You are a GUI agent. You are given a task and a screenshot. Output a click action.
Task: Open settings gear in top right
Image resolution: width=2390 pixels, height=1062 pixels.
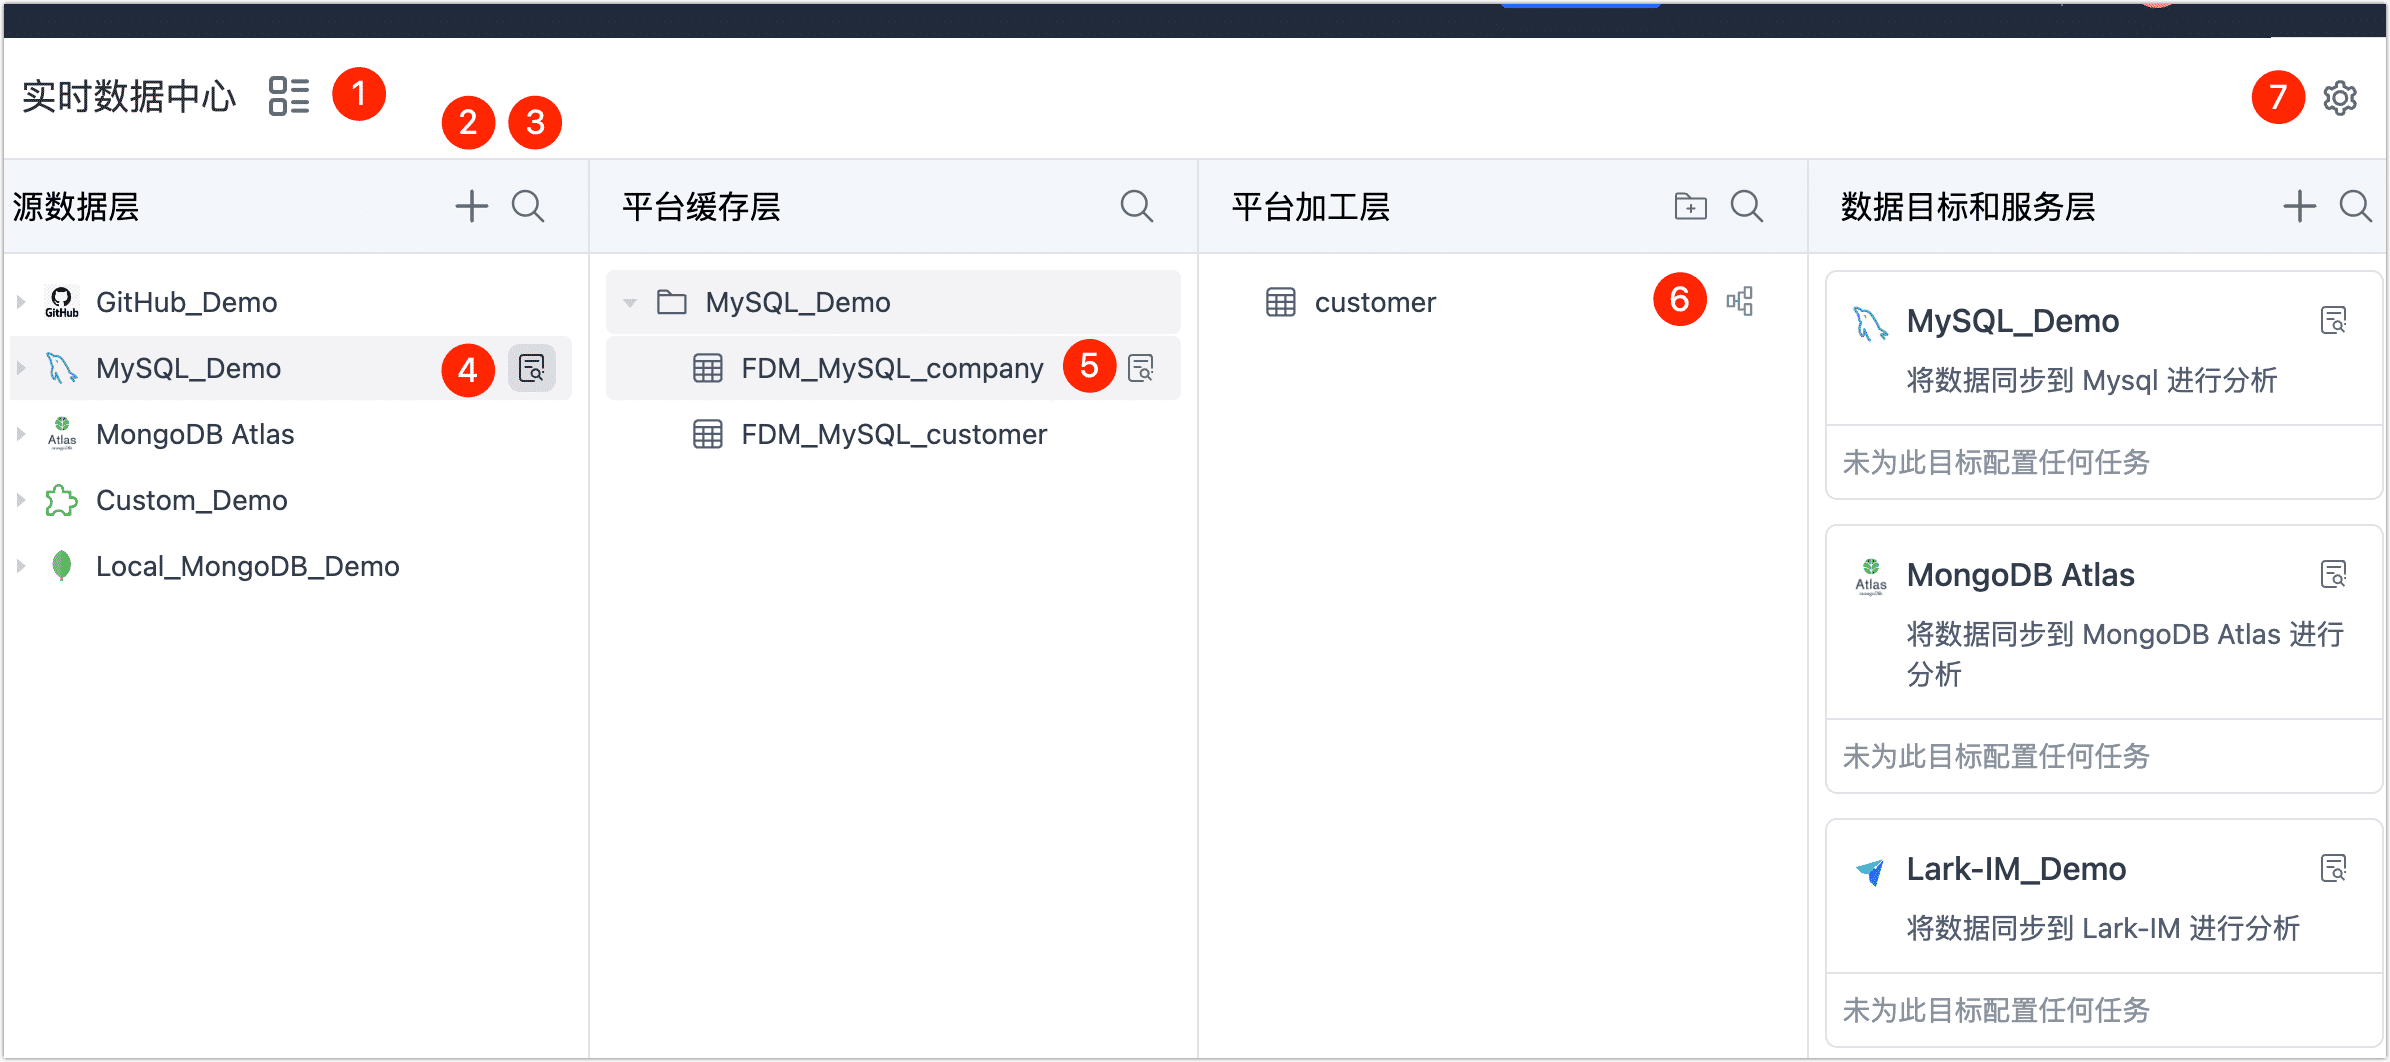(x=2340, y=98)
